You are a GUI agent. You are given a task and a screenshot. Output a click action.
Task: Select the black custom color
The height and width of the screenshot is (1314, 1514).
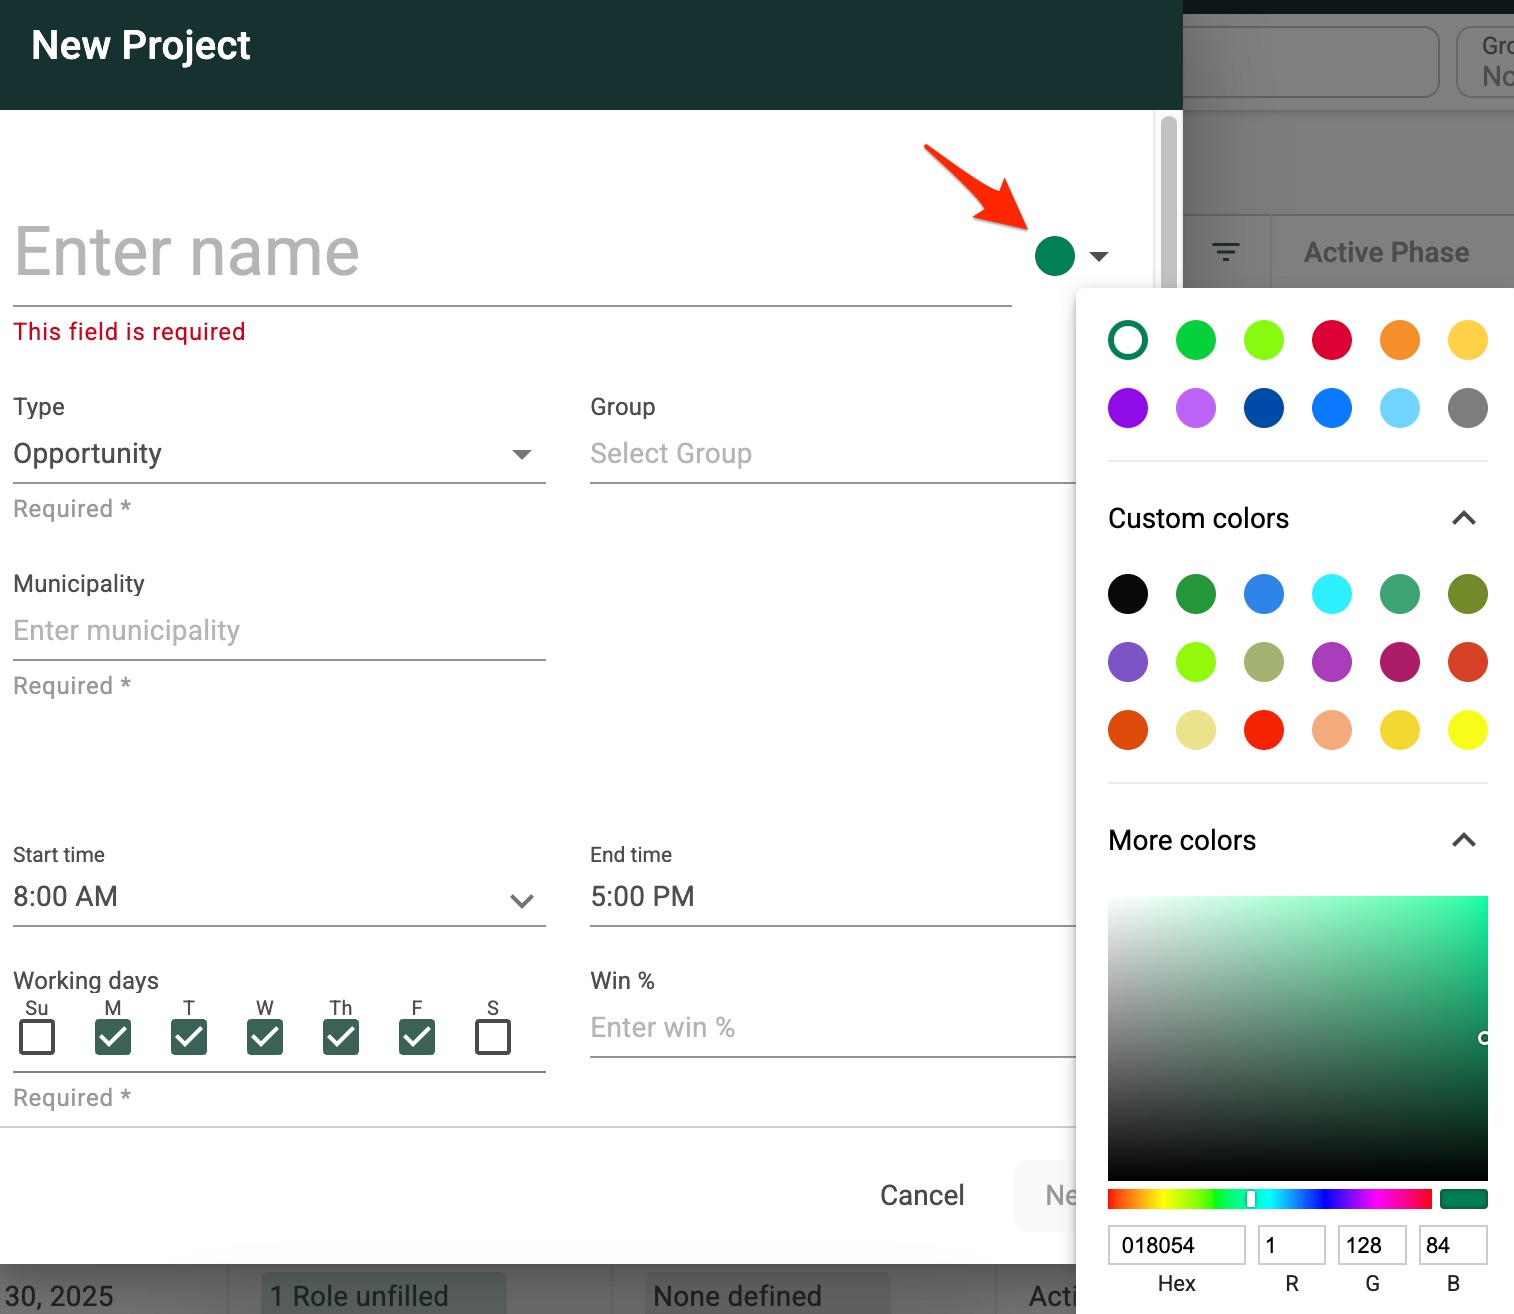[x=1128, y=594]
